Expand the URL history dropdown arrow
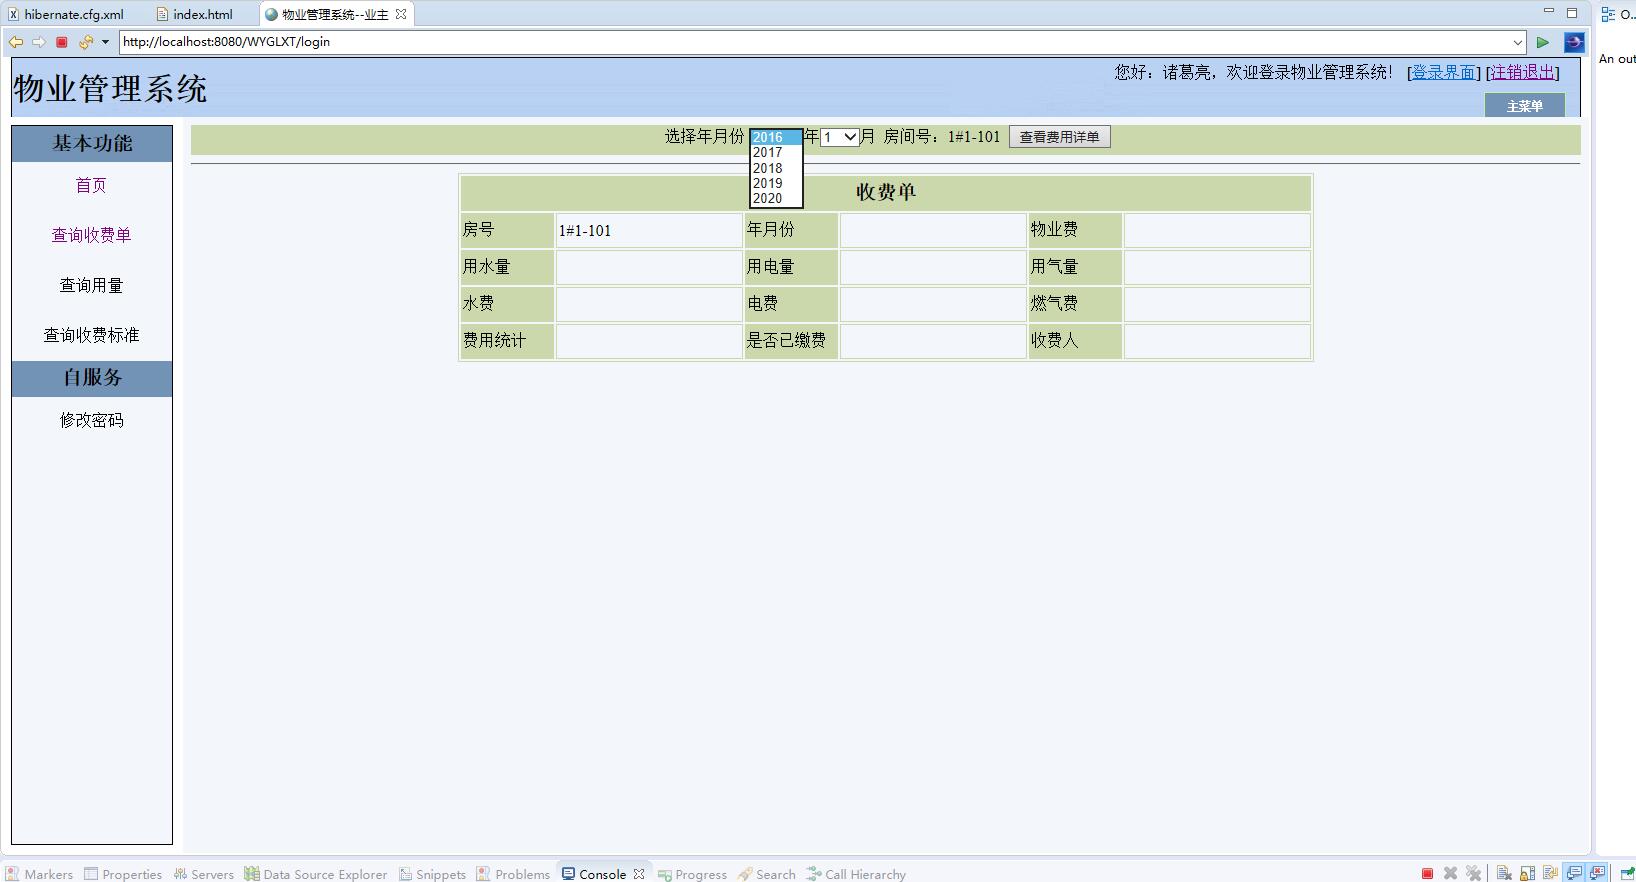 [1517, 42]
